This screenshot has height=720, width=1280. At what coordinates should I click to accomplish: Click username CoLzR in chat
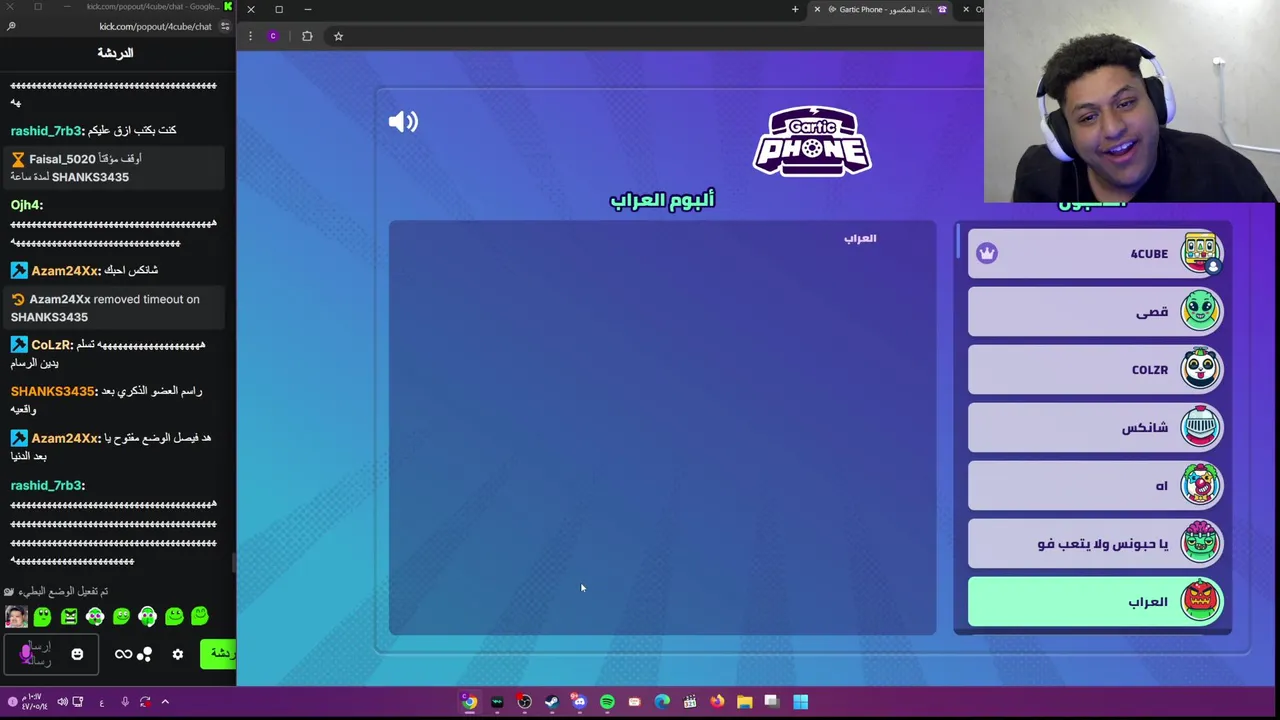[51, 345]
